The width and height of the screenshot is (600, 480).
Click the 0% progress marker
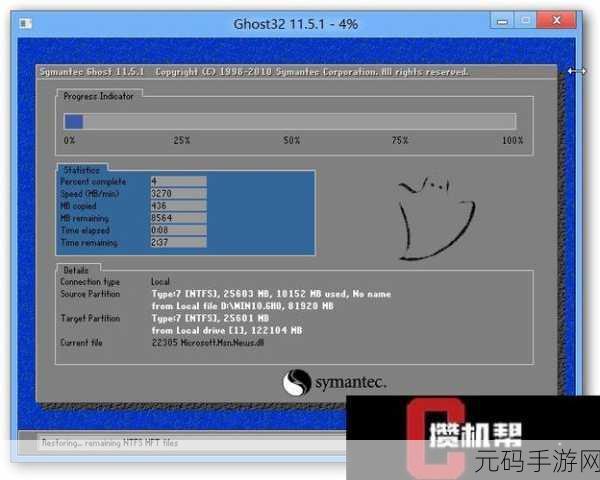click(x=70, y=140)
